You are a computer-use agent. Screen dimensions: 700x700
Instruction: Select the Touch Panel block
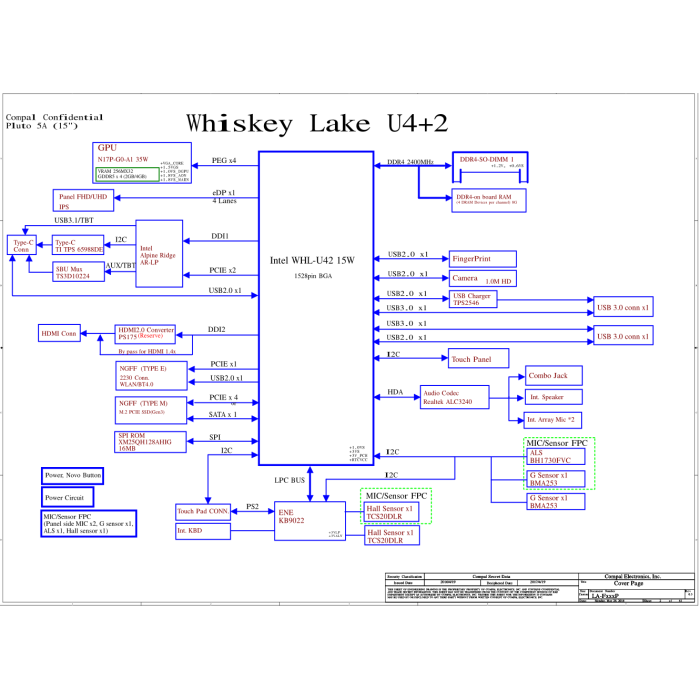click(479, 358)
